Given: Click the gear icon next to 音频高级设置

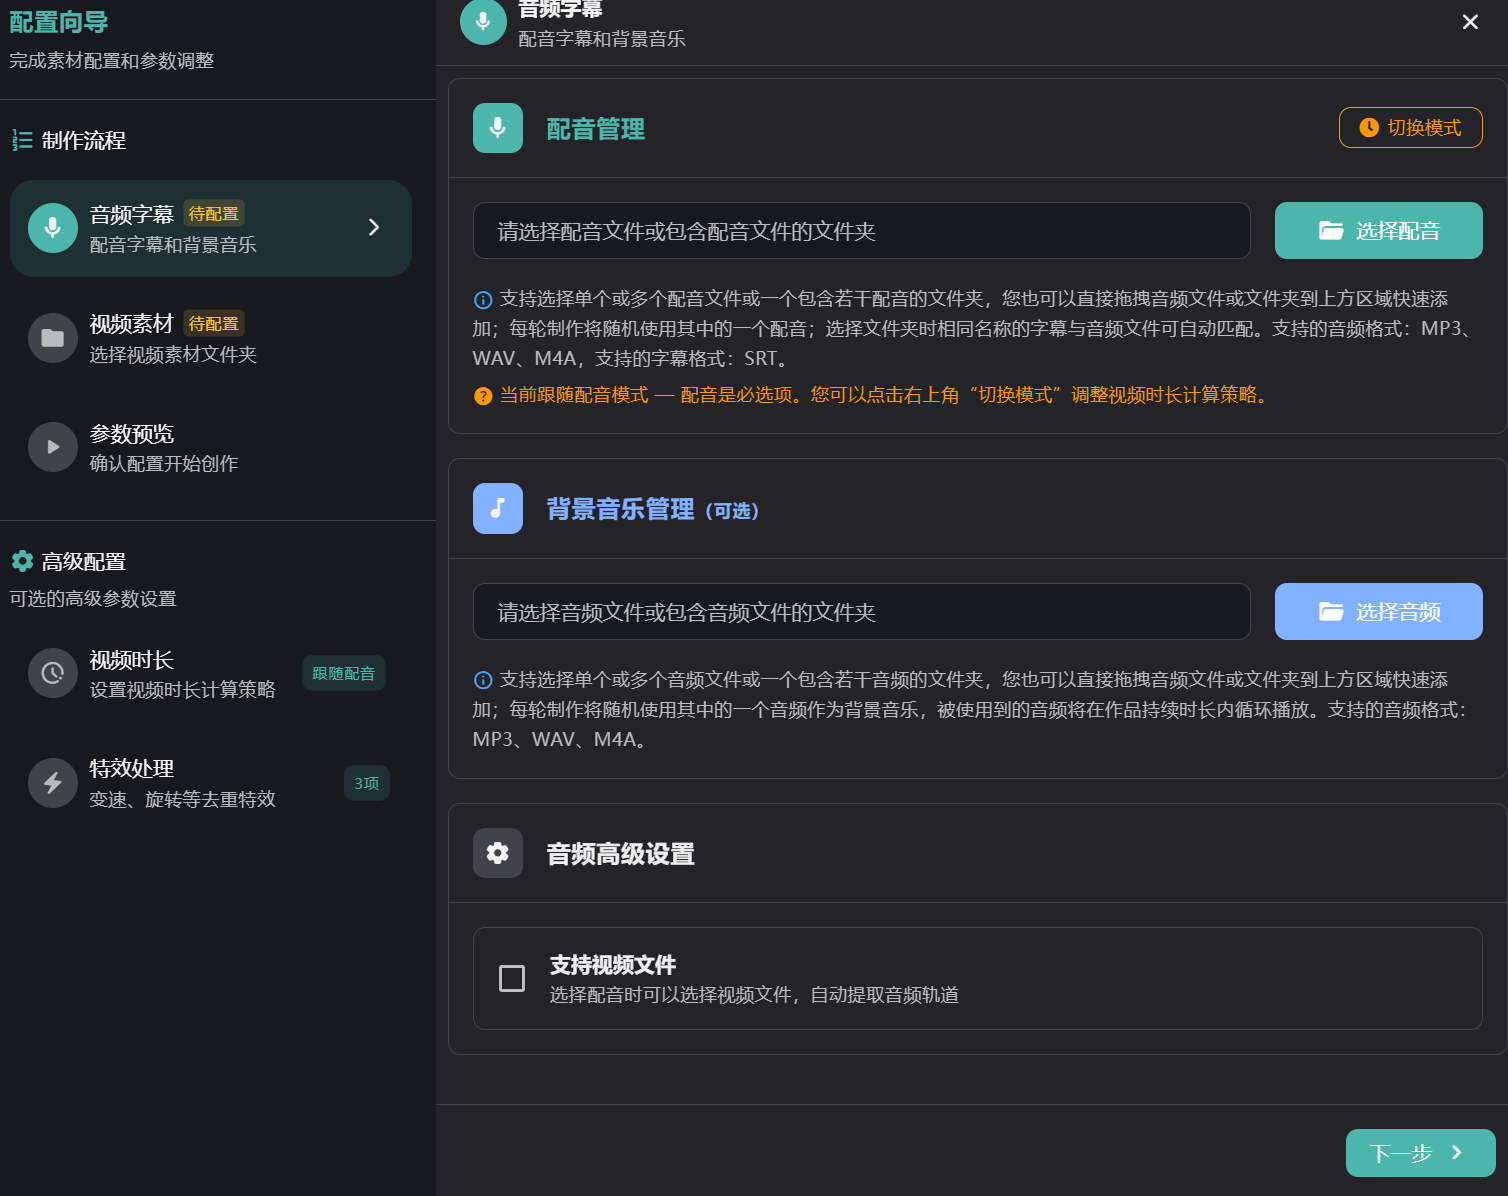Looking at the screenshot, I should coord(498,853).
